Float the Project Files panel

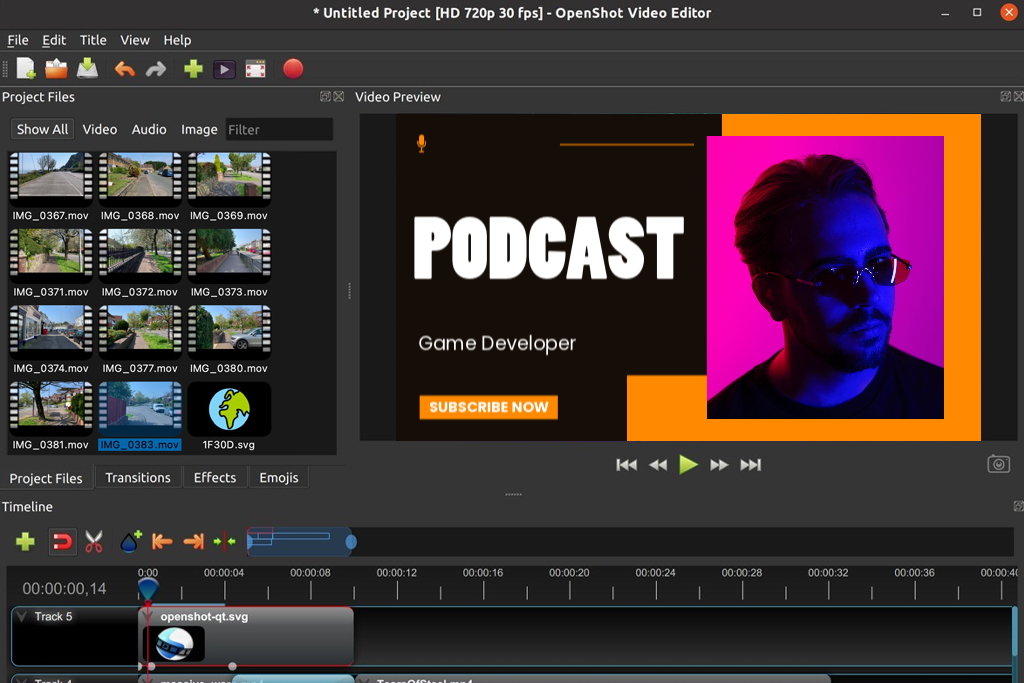tap(325, 96)
